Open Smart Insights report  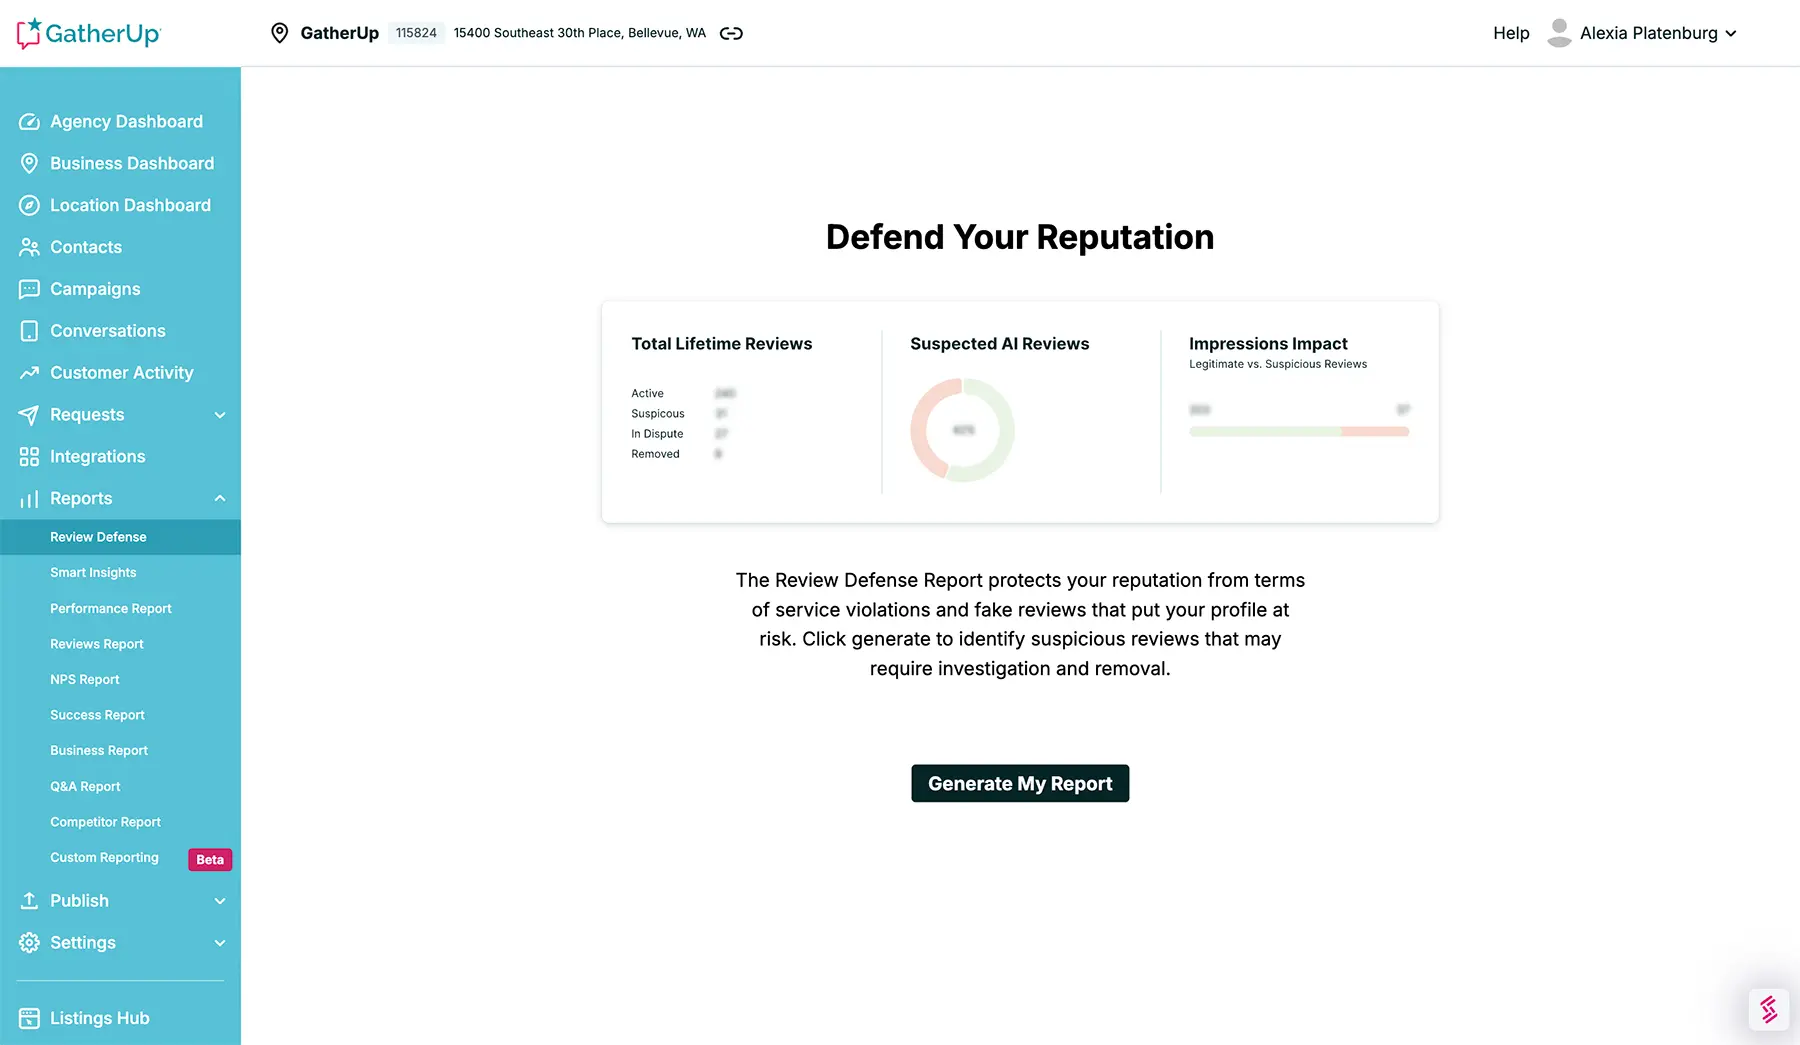(x=93, y=573)
